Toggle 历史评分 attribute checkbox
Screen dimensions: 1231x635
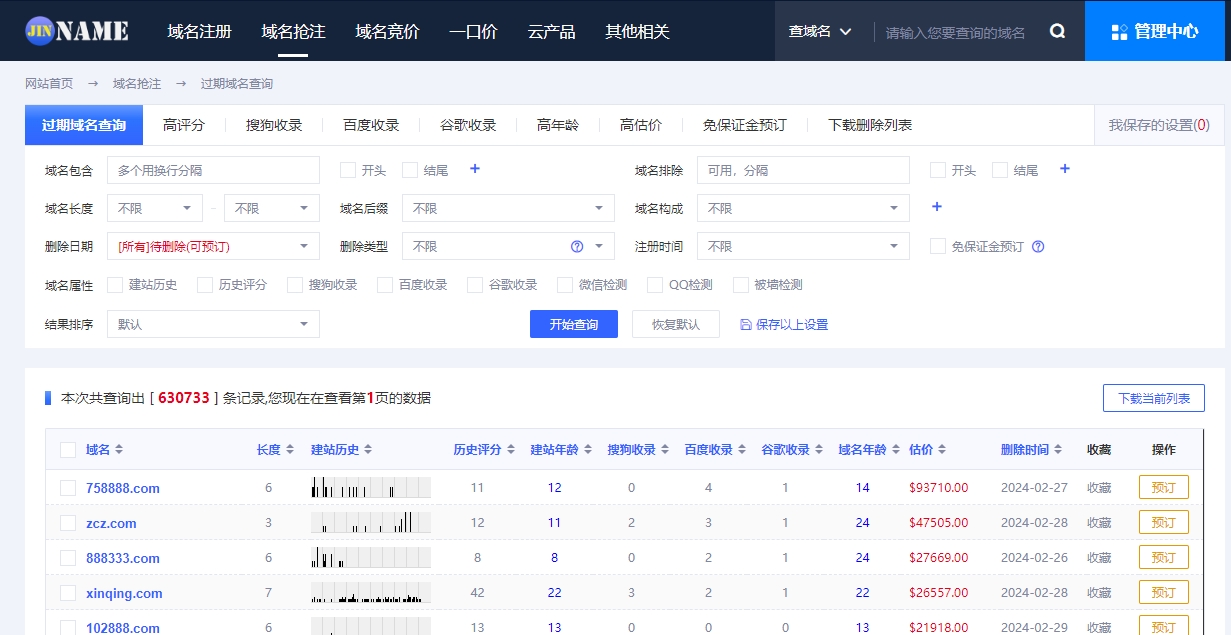(205, 285)
